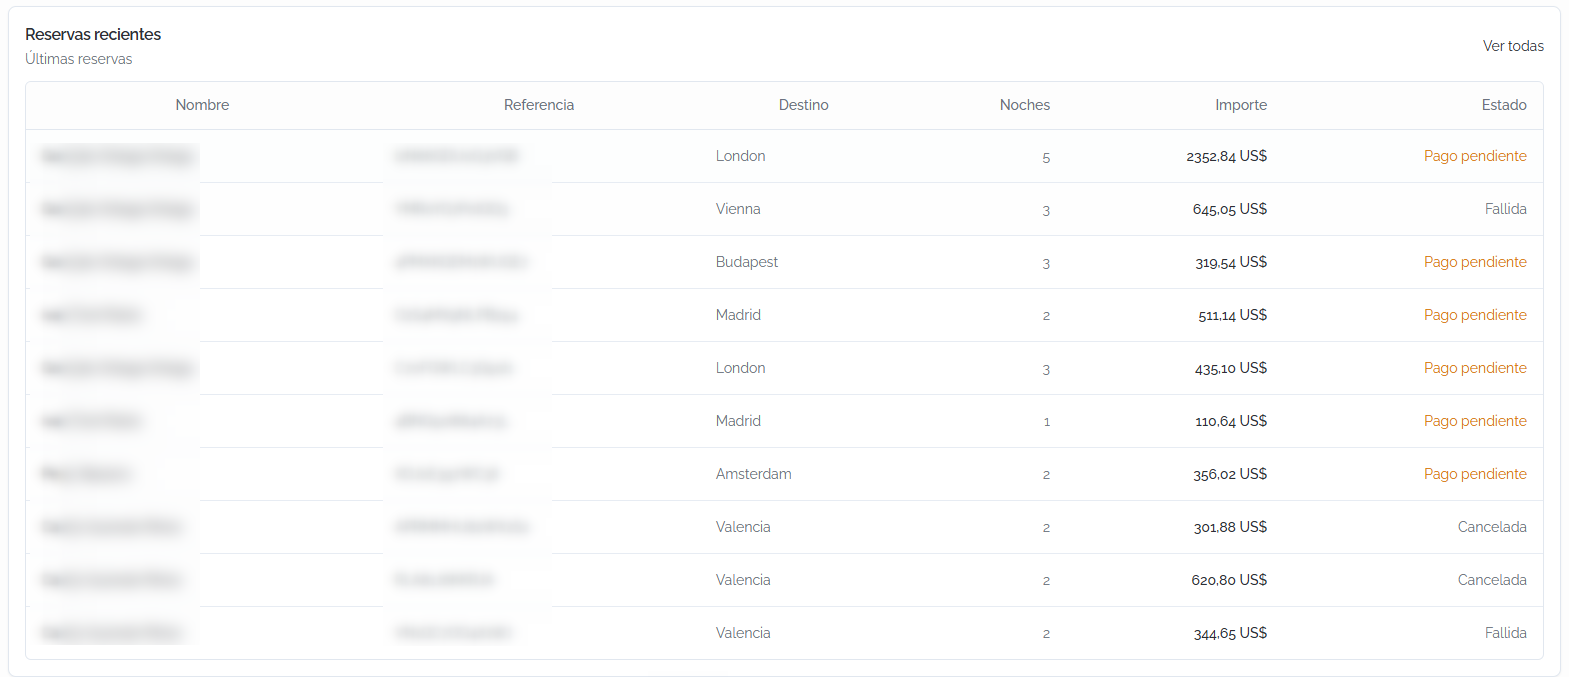
Task: Click the Nombre column header
Action: (x=202, y=105)
